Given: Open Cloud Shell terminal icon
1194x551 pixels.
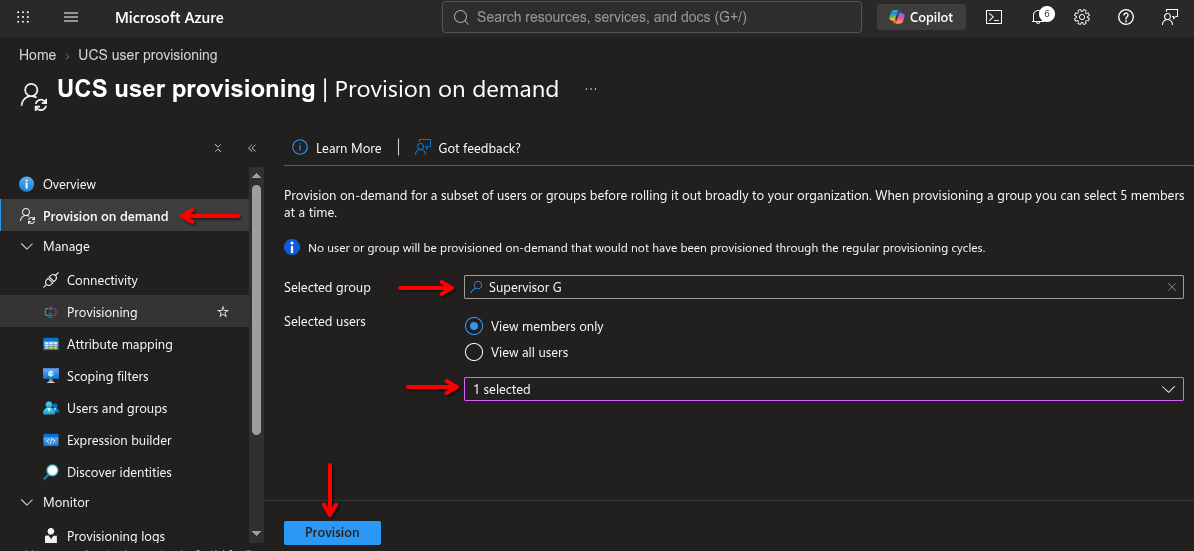Looking at the screenshot, I should click(994, 17).
